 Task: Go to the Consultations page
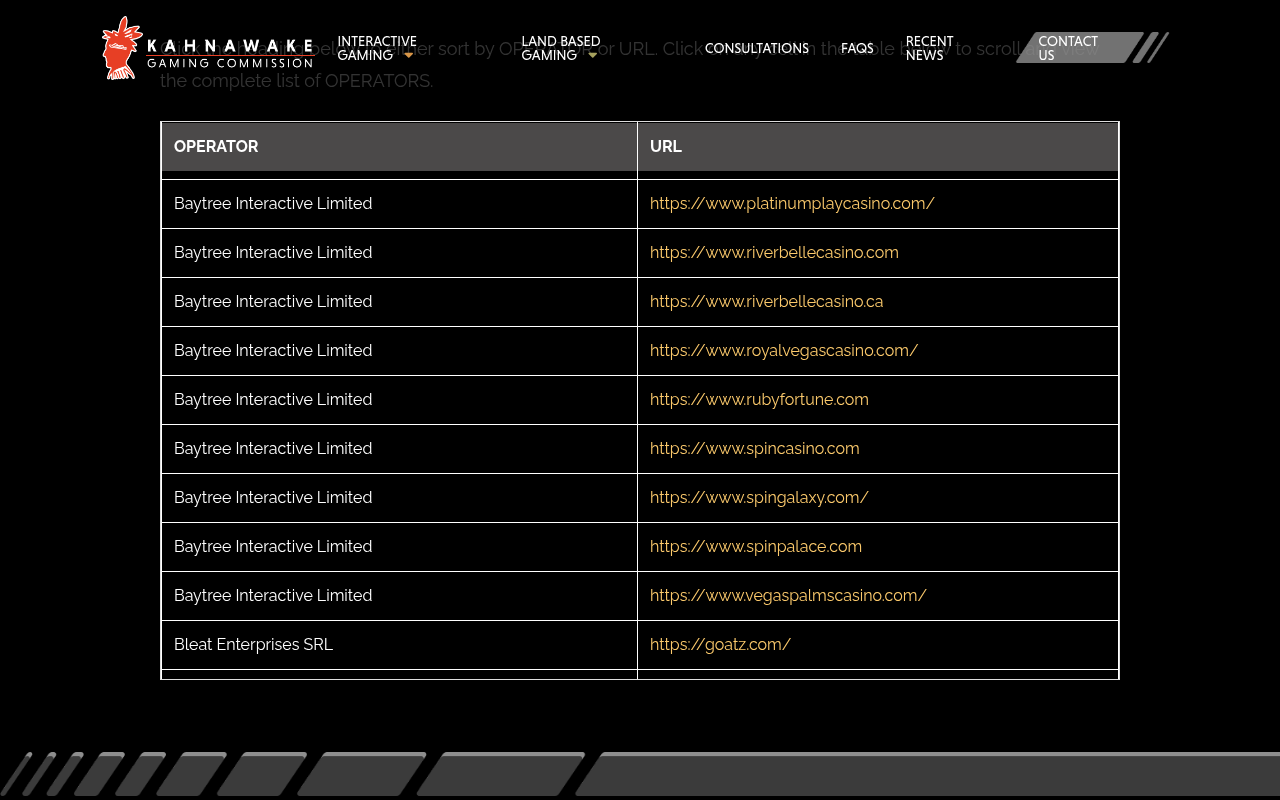pos(757,48)
